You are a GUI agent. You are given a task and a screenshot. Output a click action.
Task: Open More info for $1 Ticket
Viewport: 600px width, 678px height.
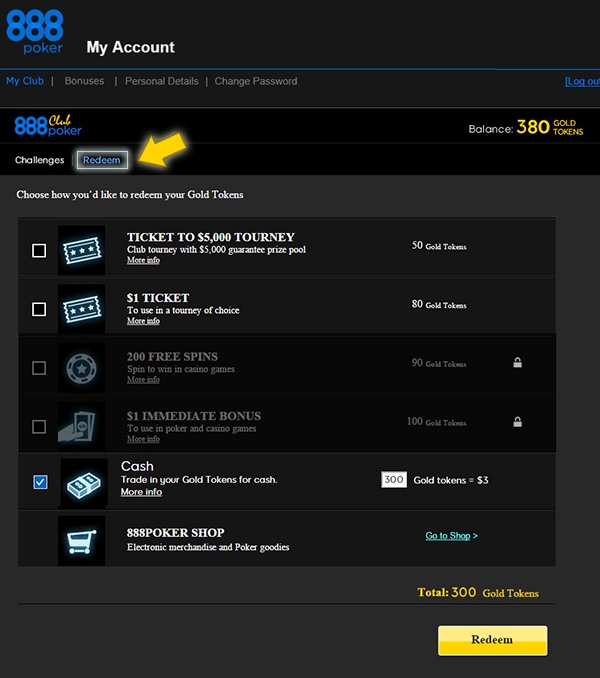pos(143,320)
